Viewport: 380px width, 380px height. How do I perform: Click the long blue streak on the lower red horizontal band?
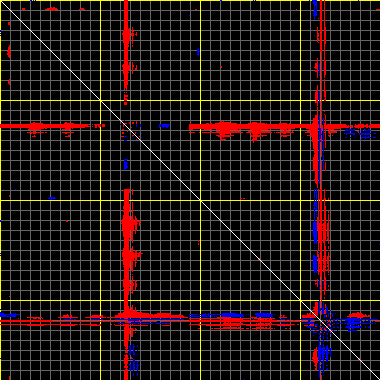pos(233,315)
